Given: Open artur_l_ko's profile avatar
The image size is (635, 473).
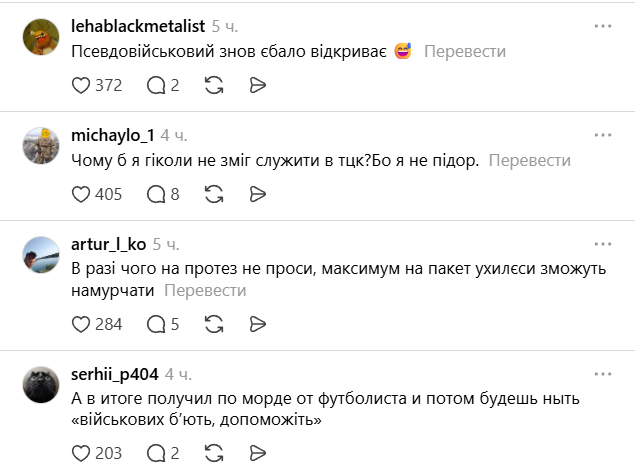Looking at the screenshot, I should 41,255.
